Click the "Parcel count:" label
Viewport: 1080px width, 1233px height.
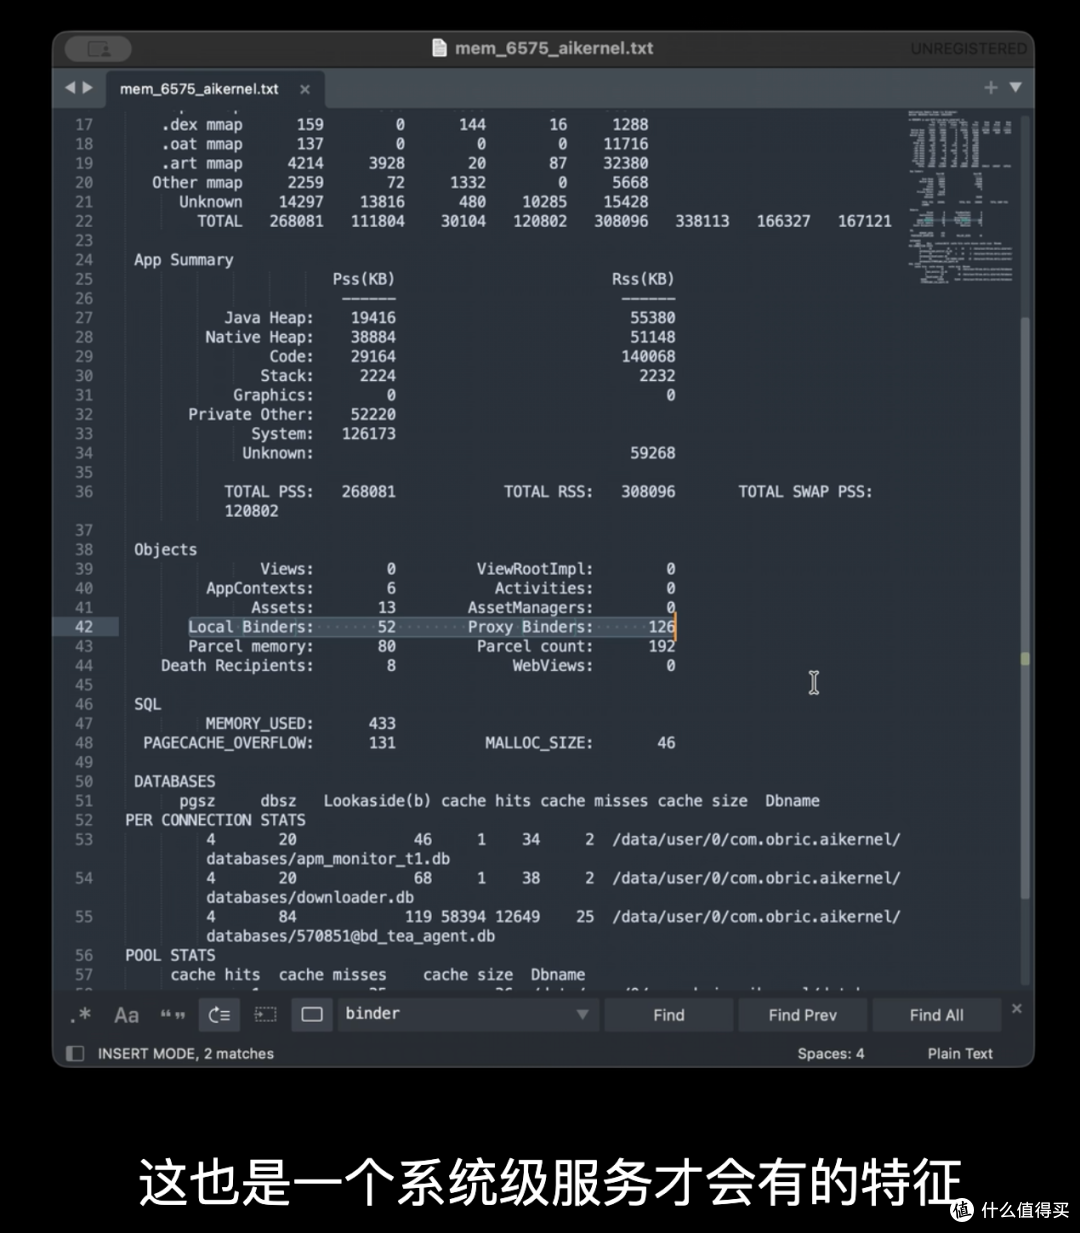[535, 647]
